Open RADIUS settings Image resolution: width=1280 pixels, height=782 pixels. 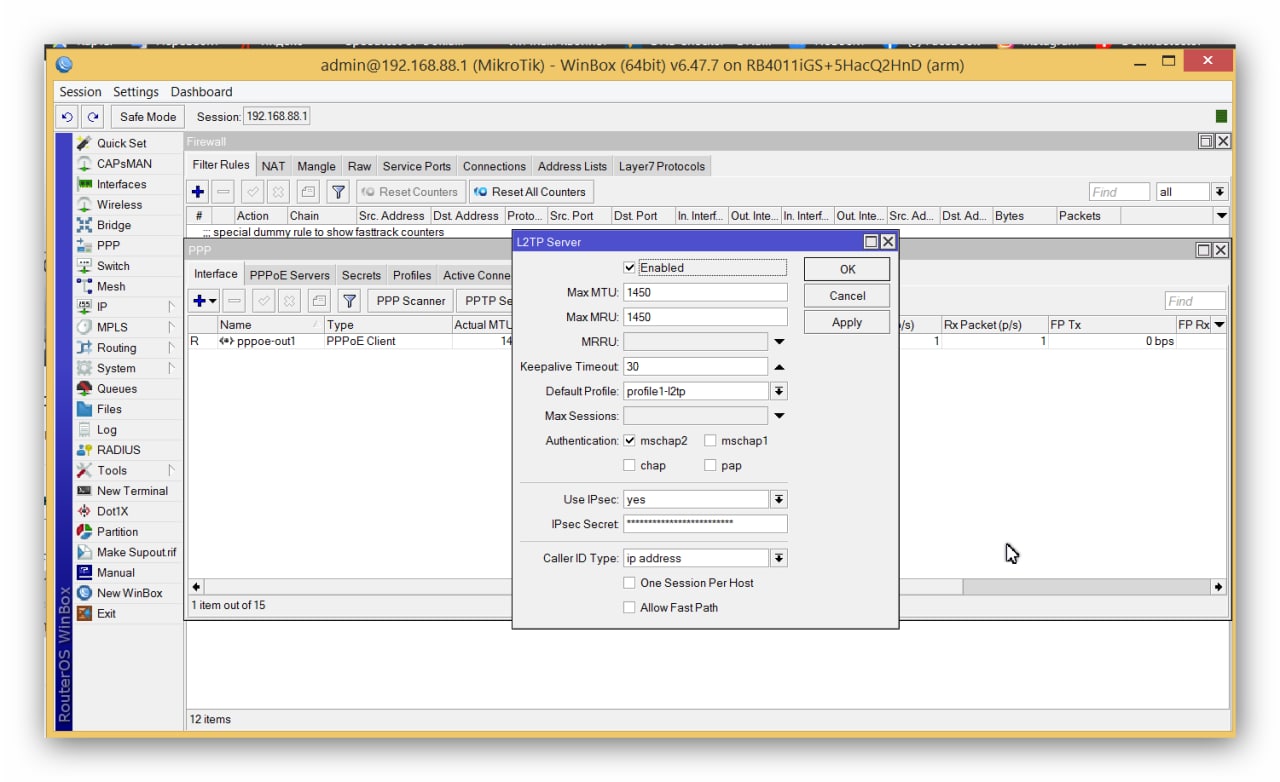coord(118,450)
